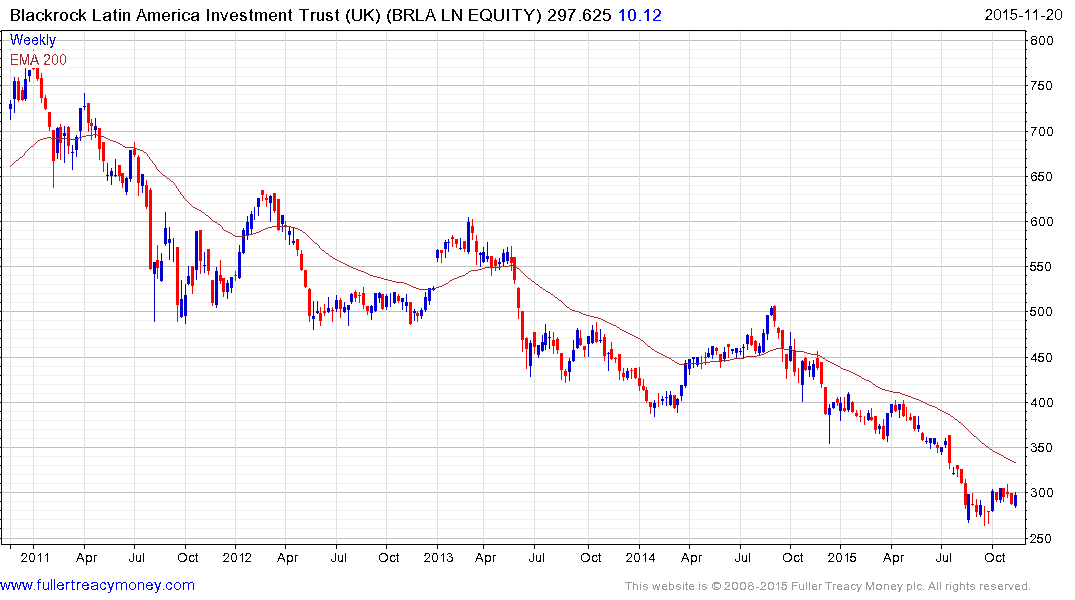Click the 500 price axis label
Screen dimensions: 1075x600
[x=1041, y=312]
